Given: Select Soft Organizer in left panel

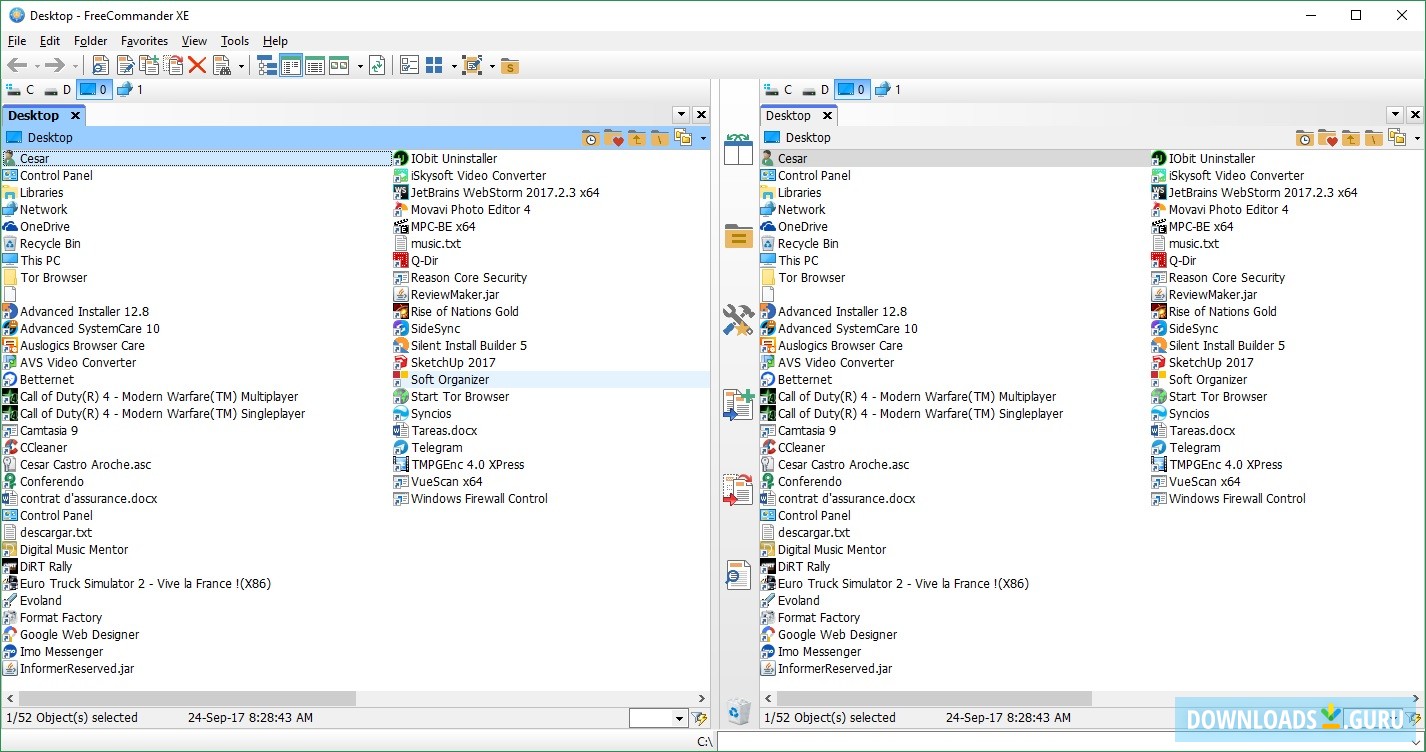Looking at the screenshot, I should 450,380.
